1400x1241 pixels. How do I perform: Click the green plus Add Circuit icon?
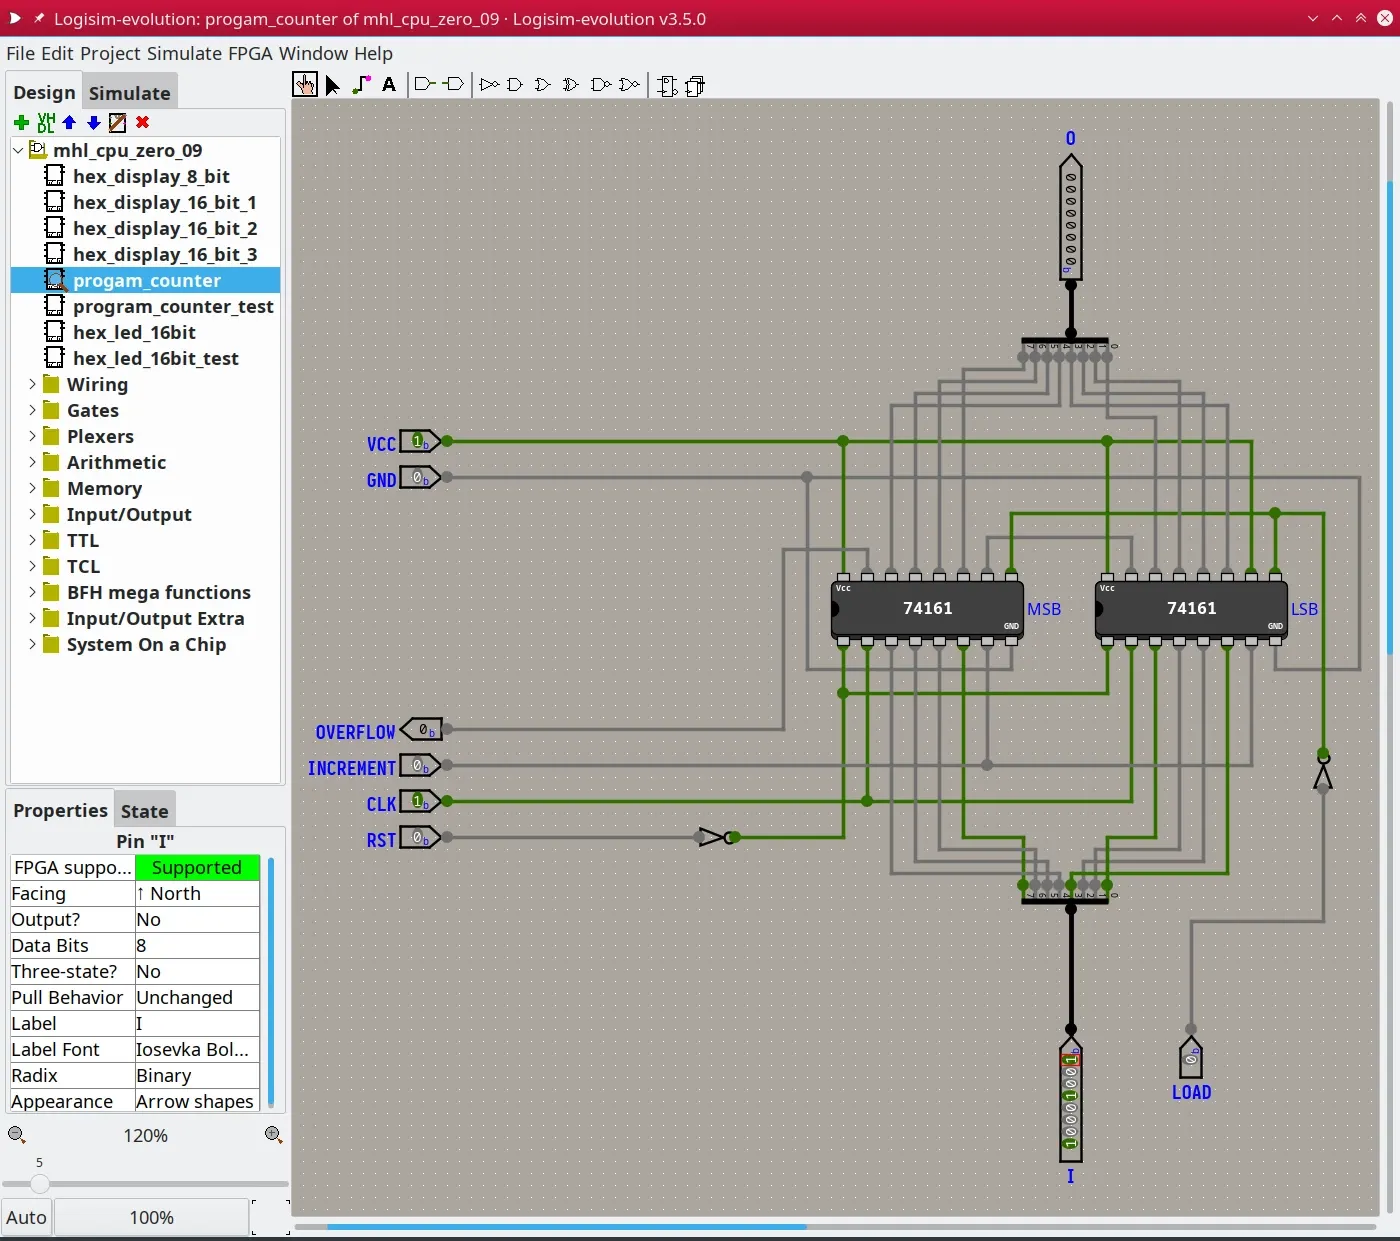pos(21,122)
